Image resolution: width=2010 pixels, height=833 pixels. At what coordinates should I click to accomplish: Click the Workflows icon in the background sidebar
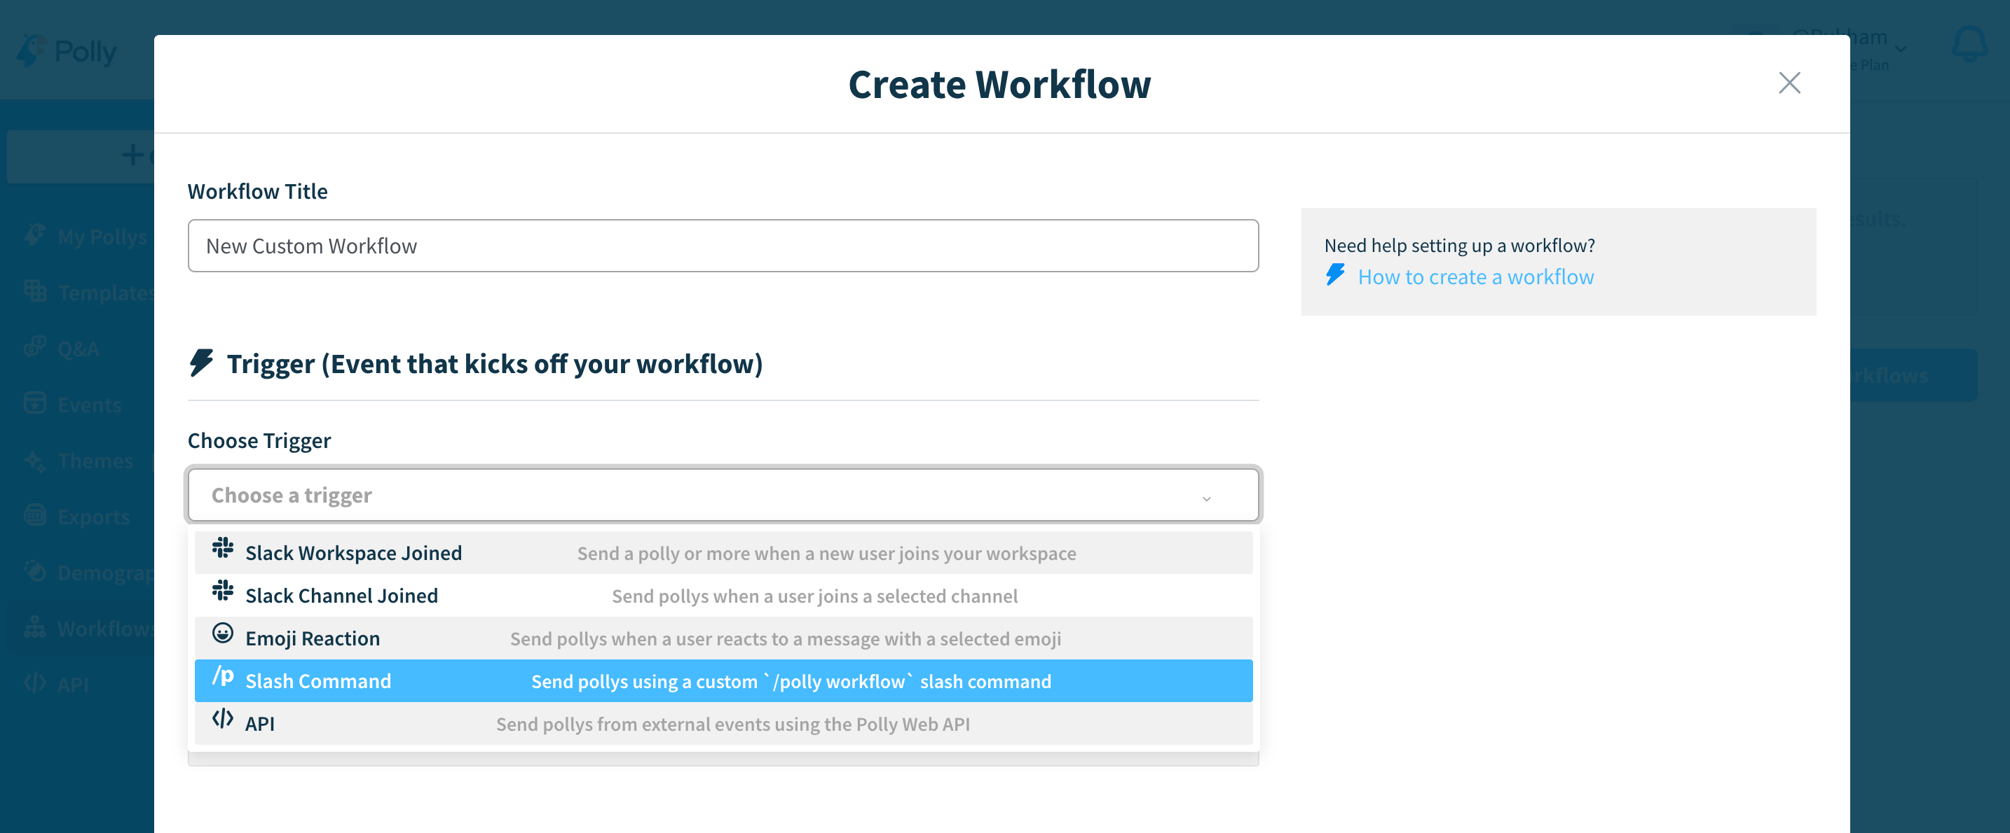coord(35,628)
